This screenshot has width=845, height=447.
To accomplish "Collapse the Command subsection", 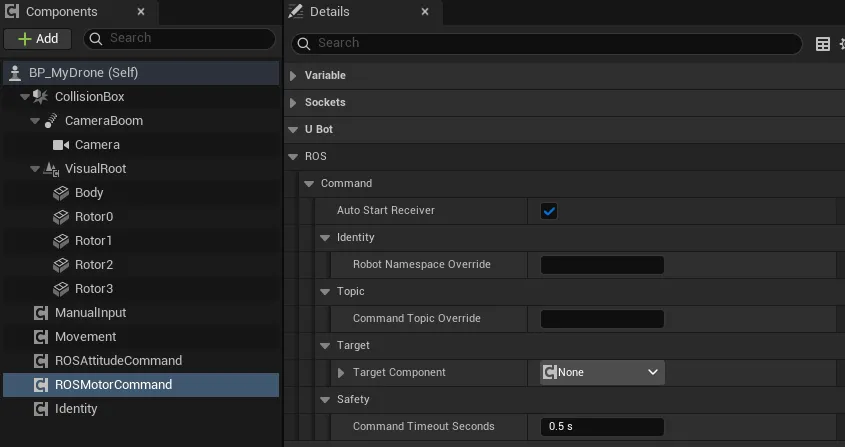I will click(x=309, y=183).
